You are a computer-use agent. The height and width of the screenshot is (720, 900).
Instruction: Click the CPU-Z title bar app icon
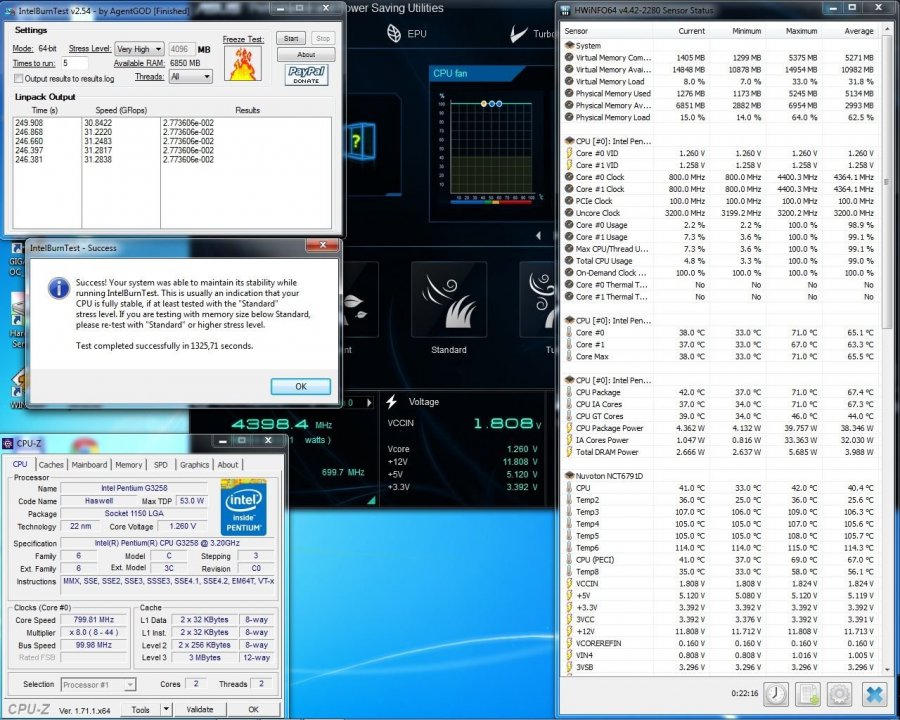click(x=8, y=443)
